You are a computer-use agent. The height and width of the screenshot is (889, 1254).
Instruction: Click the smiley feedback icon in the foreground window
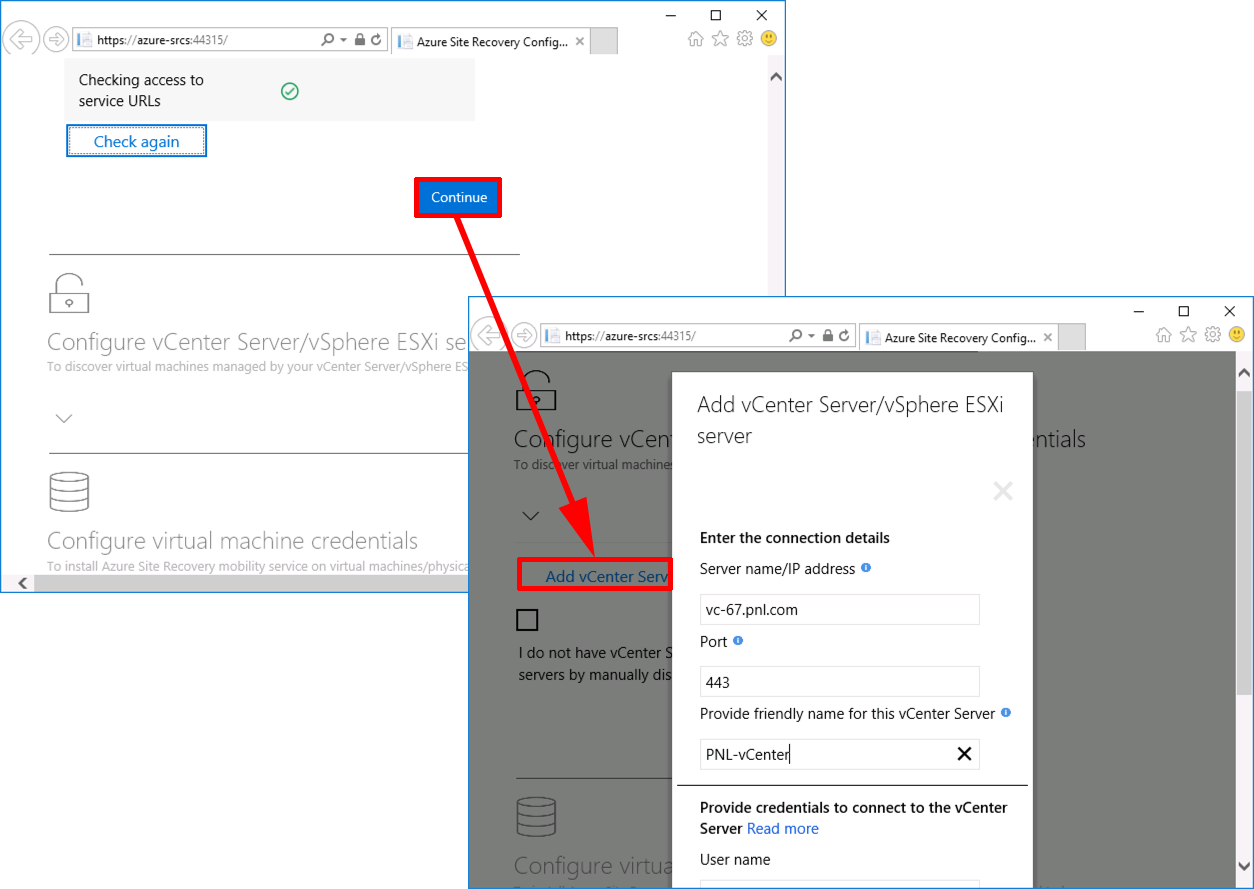pos(1237,334)
